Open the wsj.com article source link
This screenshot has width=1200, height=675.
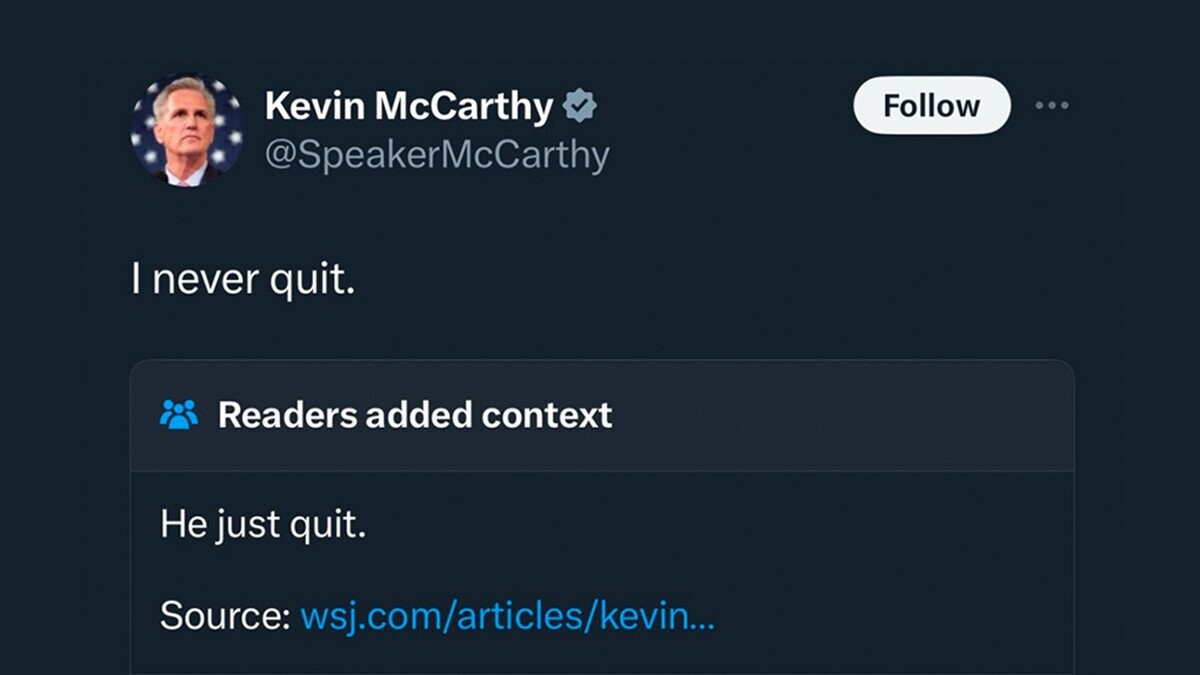coord(507,616)
